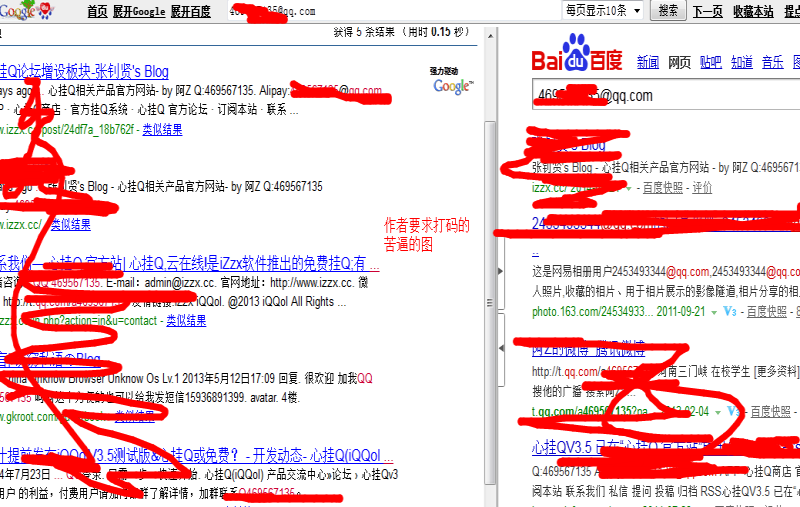
Task: Expand dropdown arrow after 2011-09-21 date
Action: [x=714, y=312]
